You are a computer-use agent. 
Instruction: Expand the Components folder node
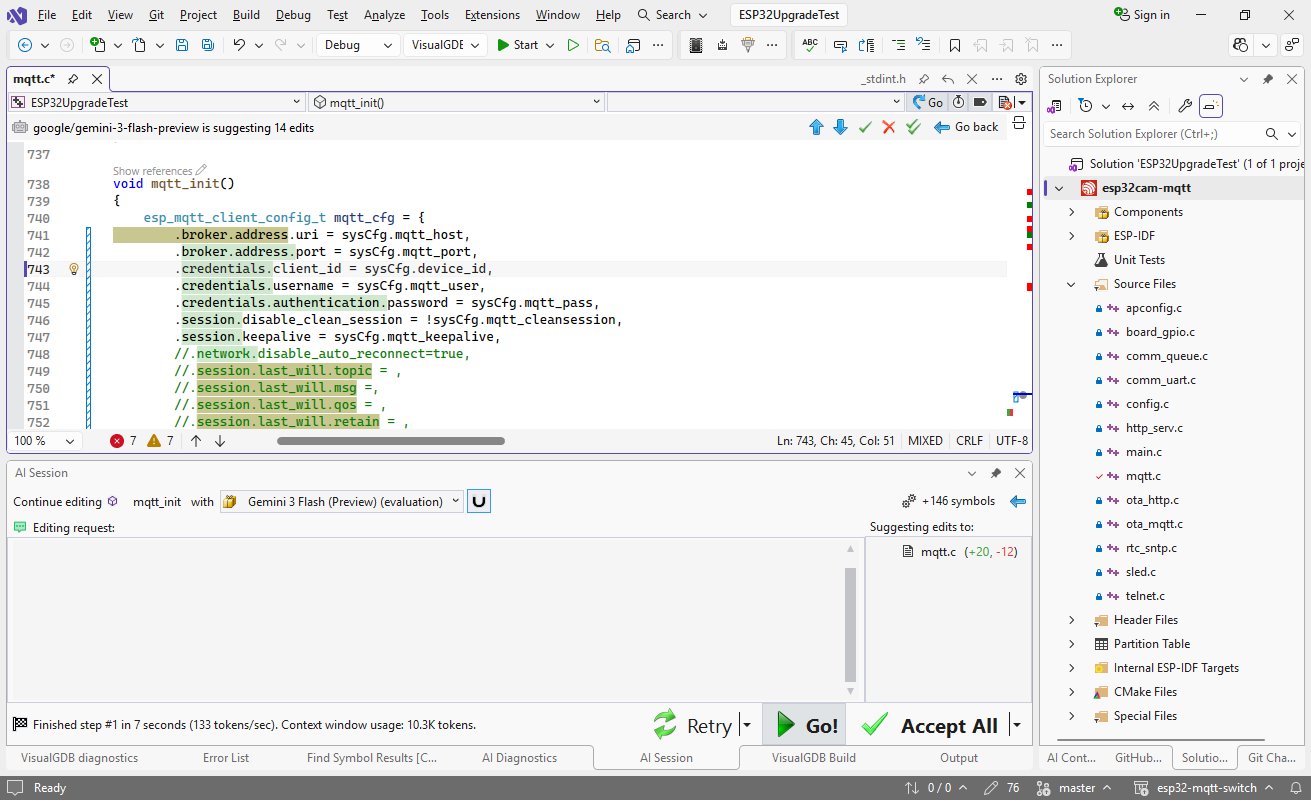point(1072,212)
